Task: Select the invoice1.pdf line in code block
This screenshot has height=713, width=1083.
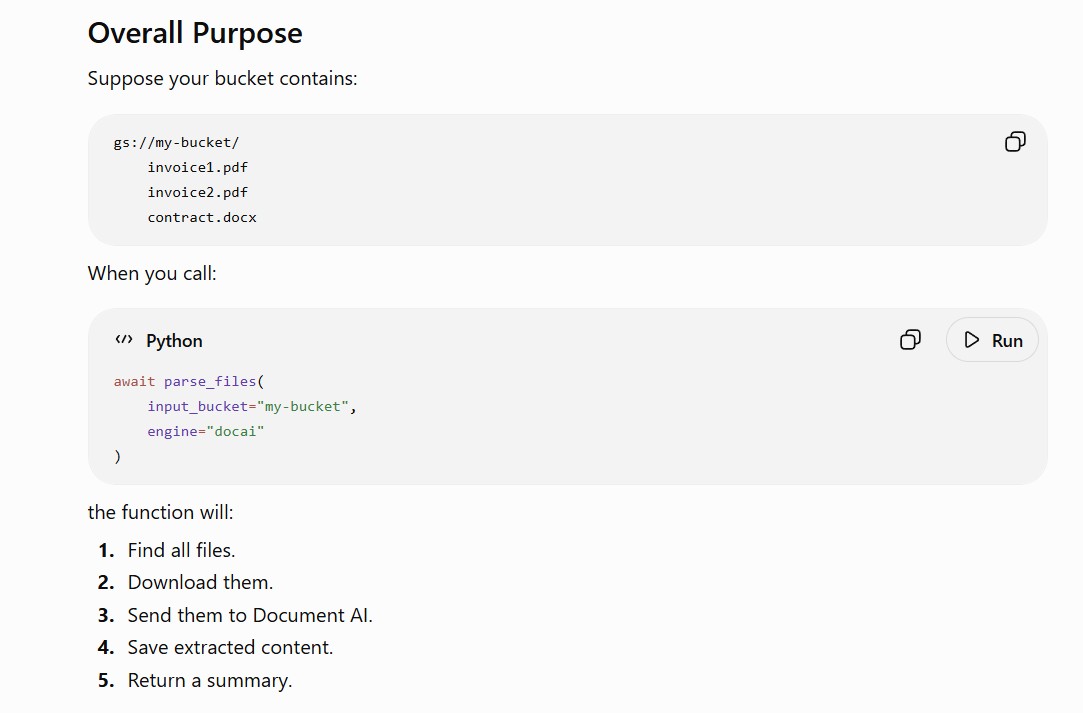Action: (198, 167)
